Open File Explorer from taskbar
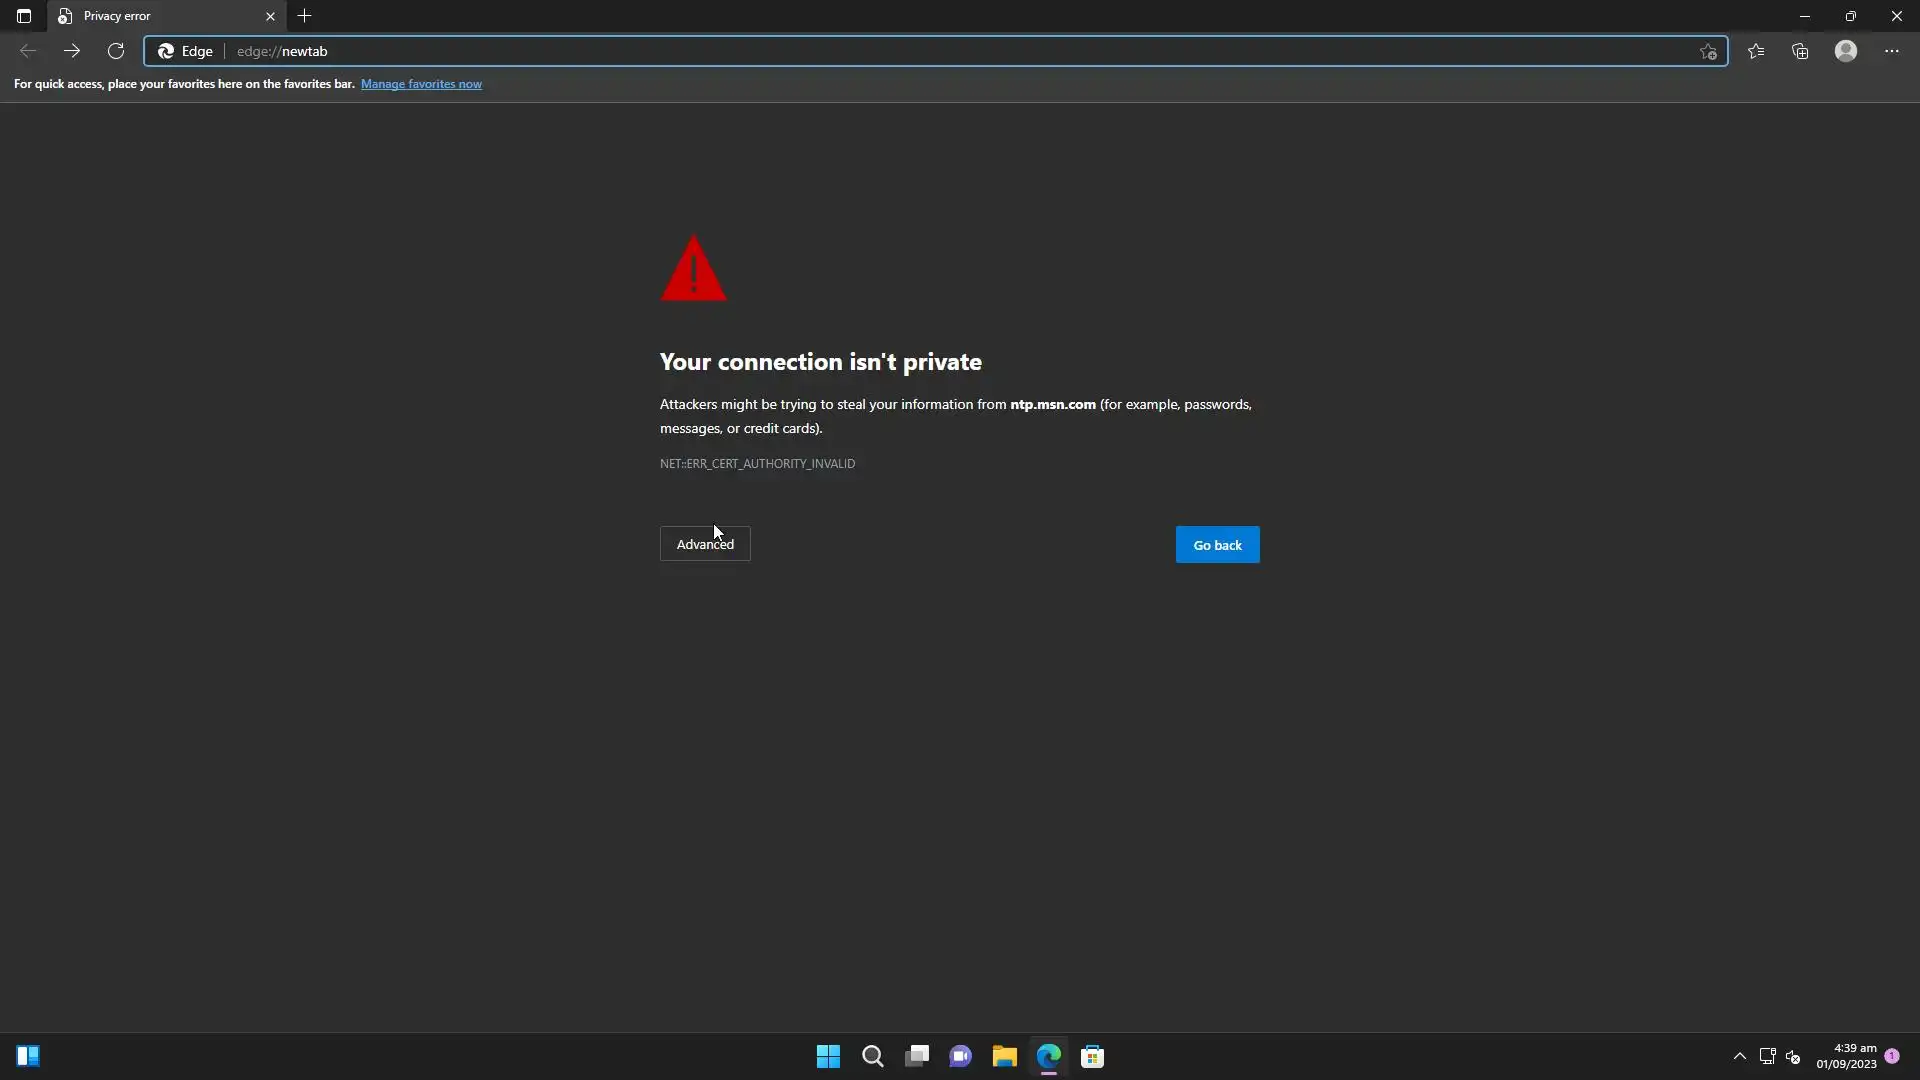 (1004, 1056)
